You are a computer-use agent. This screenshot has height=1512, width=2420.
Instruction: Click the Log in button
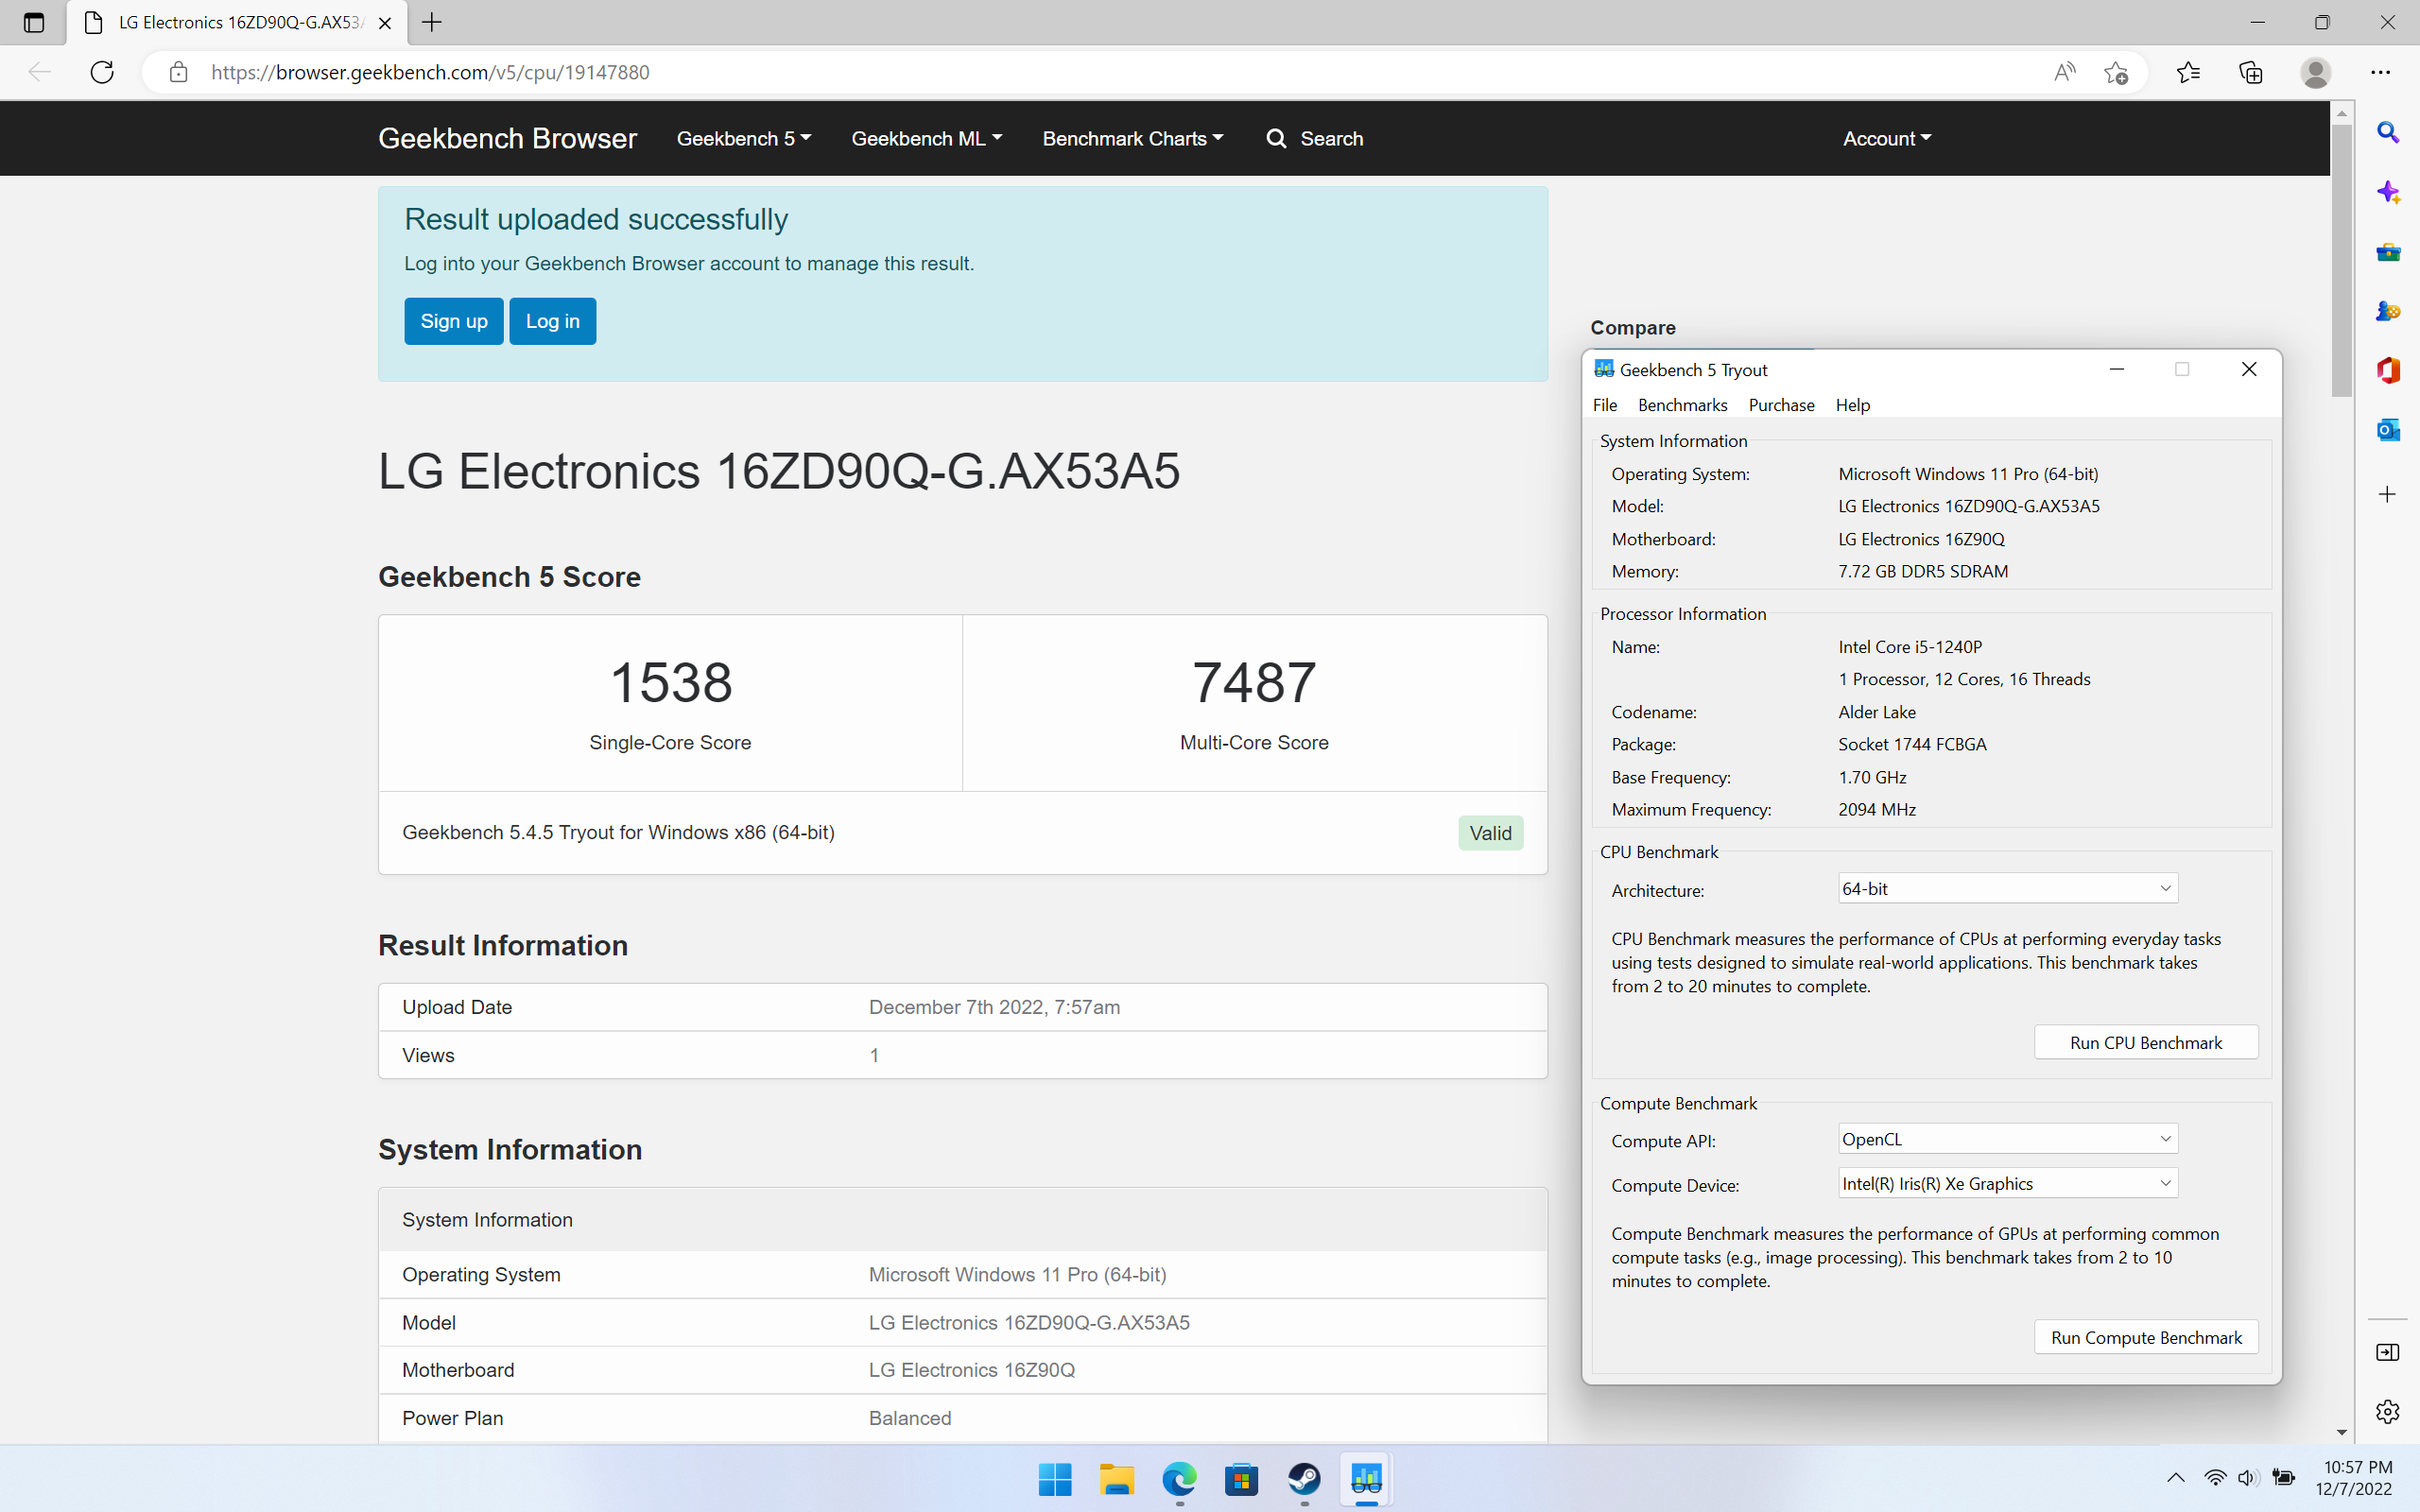tap(552, 321)
